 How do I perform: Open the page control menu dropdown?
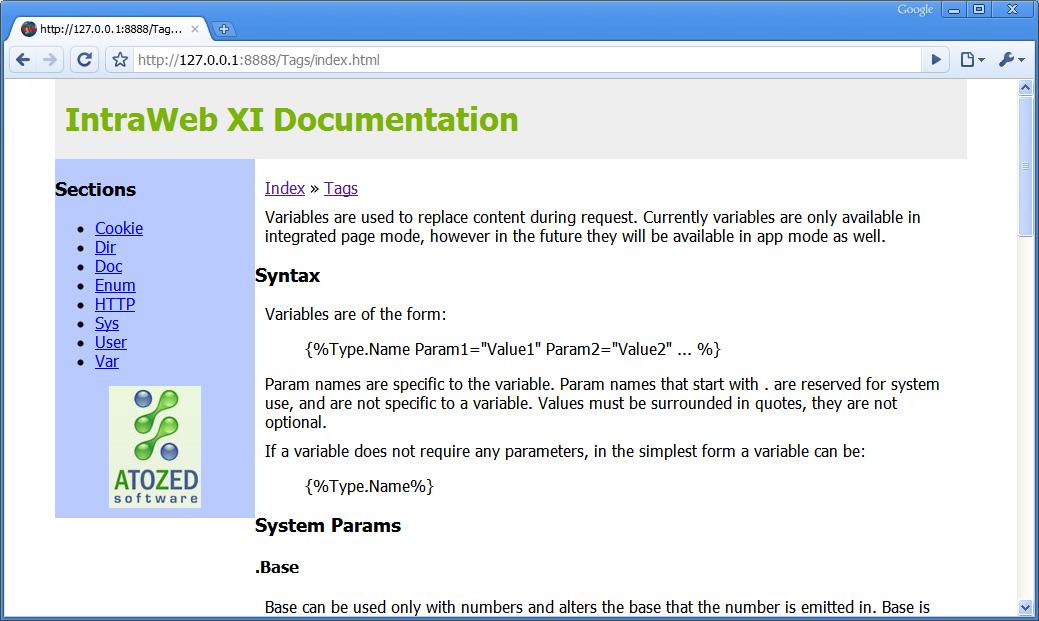[x=972, y=60]
